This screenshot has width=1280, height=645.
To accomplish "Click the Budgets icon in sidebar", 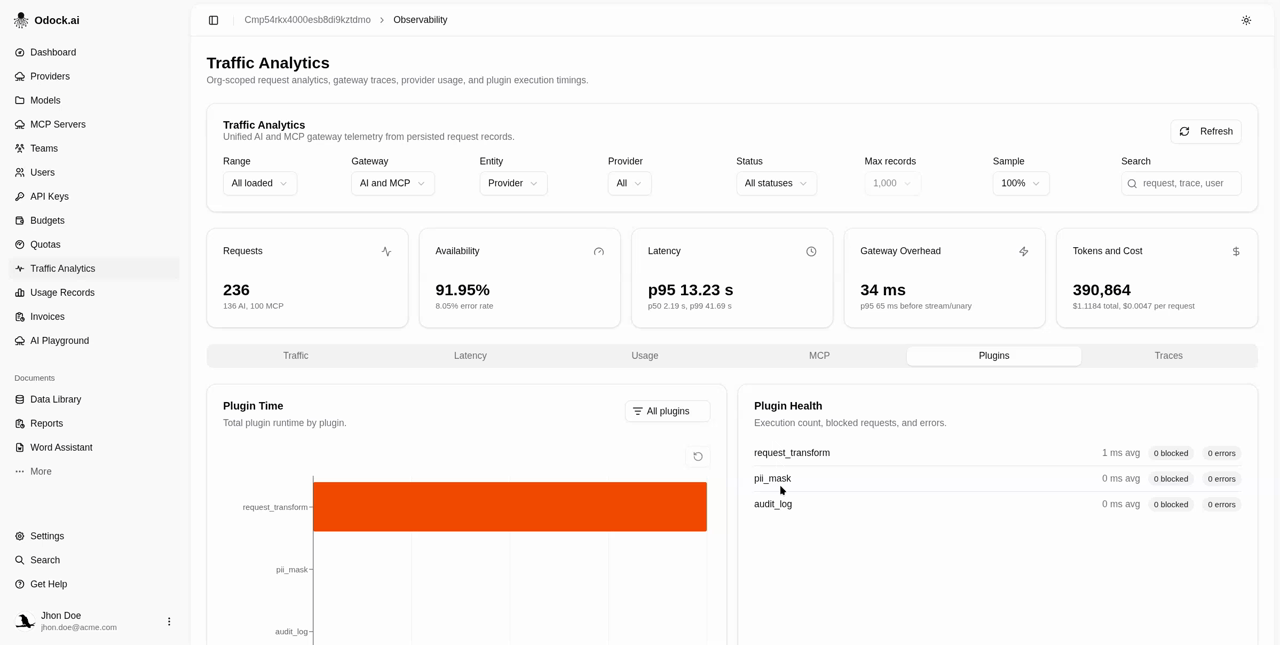I will point(19,220).
